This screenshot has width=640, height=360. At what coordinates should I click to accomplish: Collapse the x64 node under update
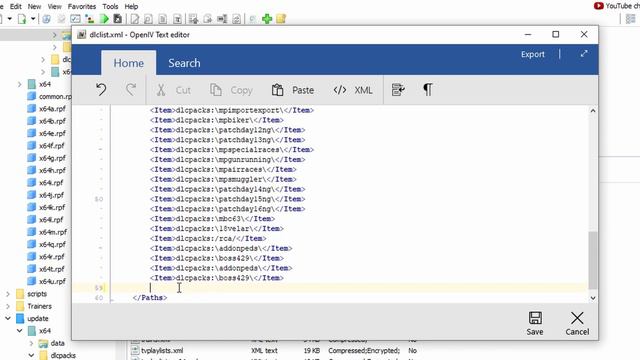(19, 331)
